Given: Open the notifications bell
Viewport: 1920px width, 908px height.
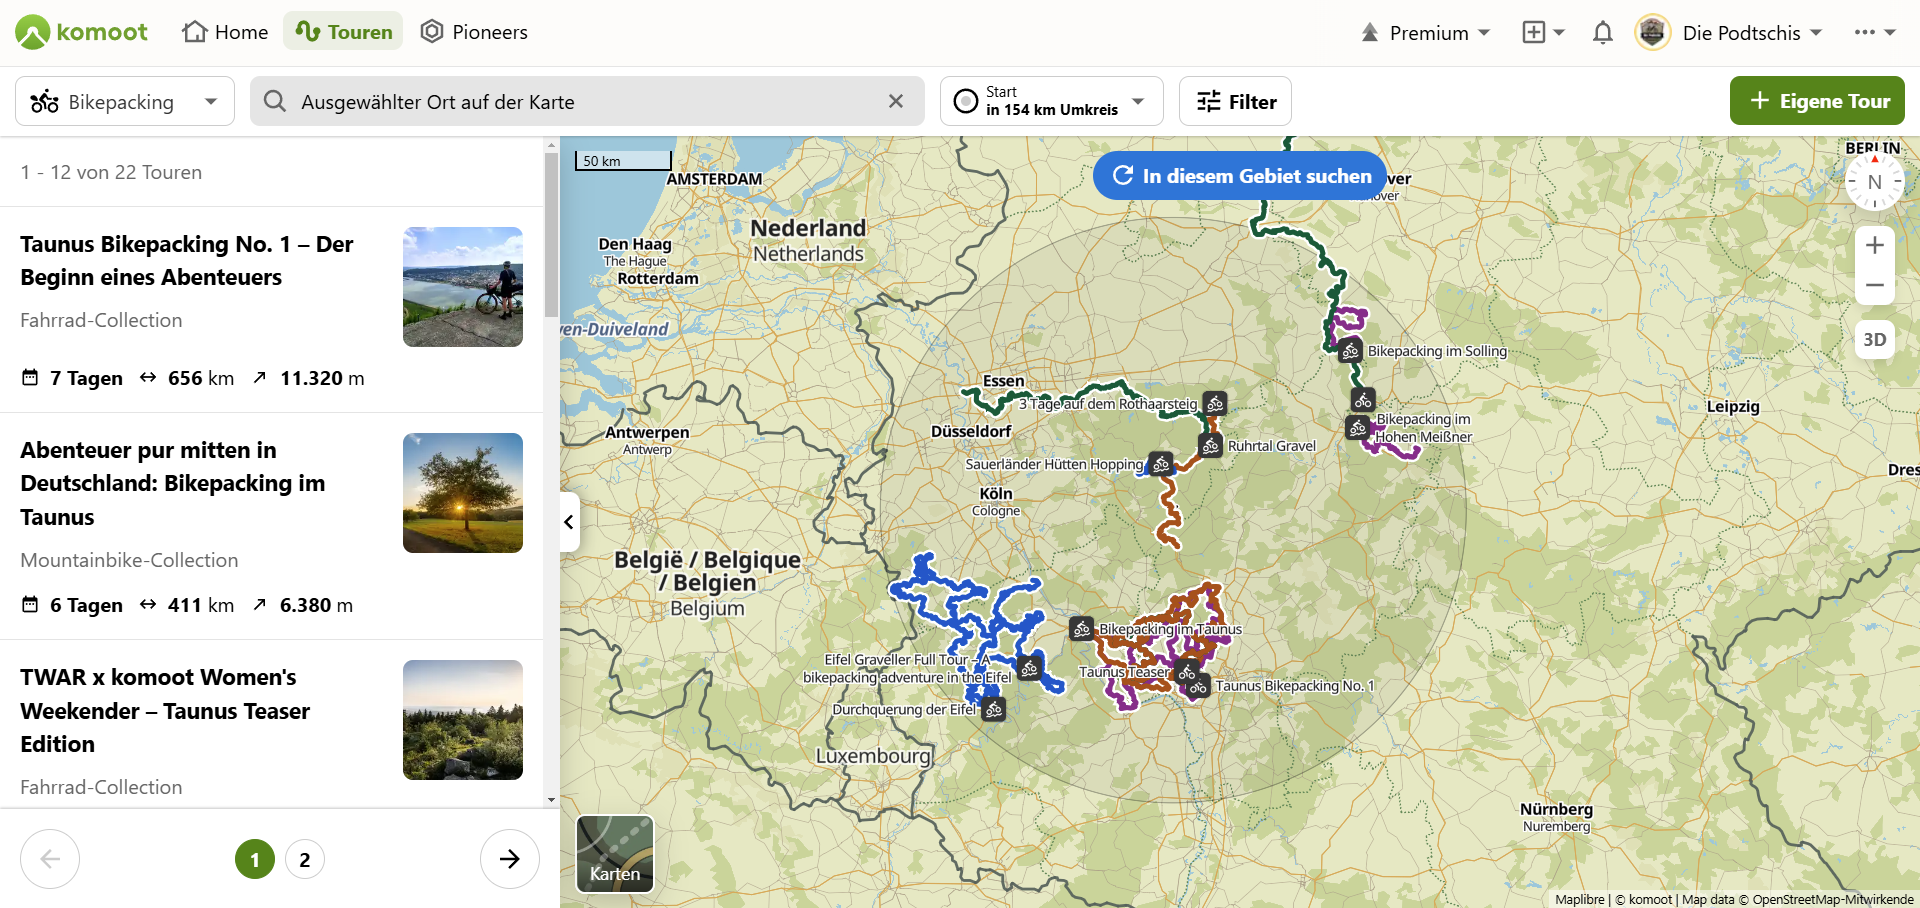Looking at the screenshot, I should tap(1602, 33).
